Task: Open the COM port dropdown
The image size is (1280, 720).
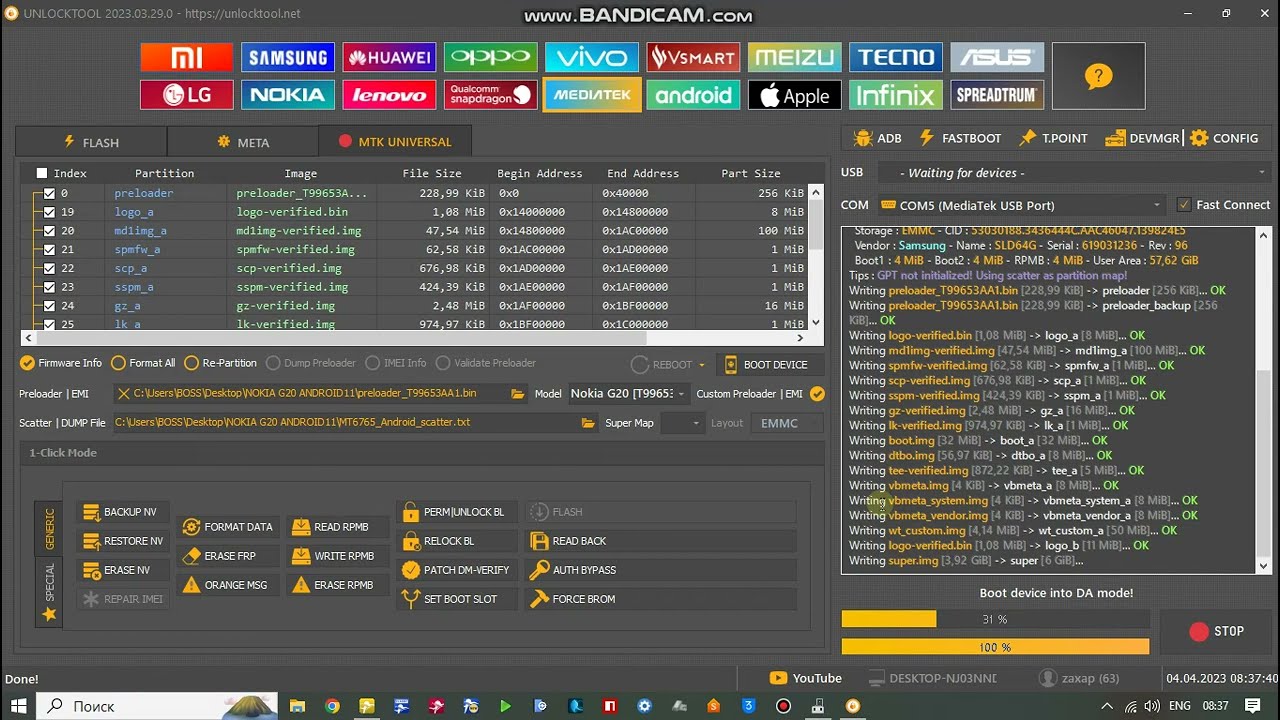Action: [x=1021, y=205]
